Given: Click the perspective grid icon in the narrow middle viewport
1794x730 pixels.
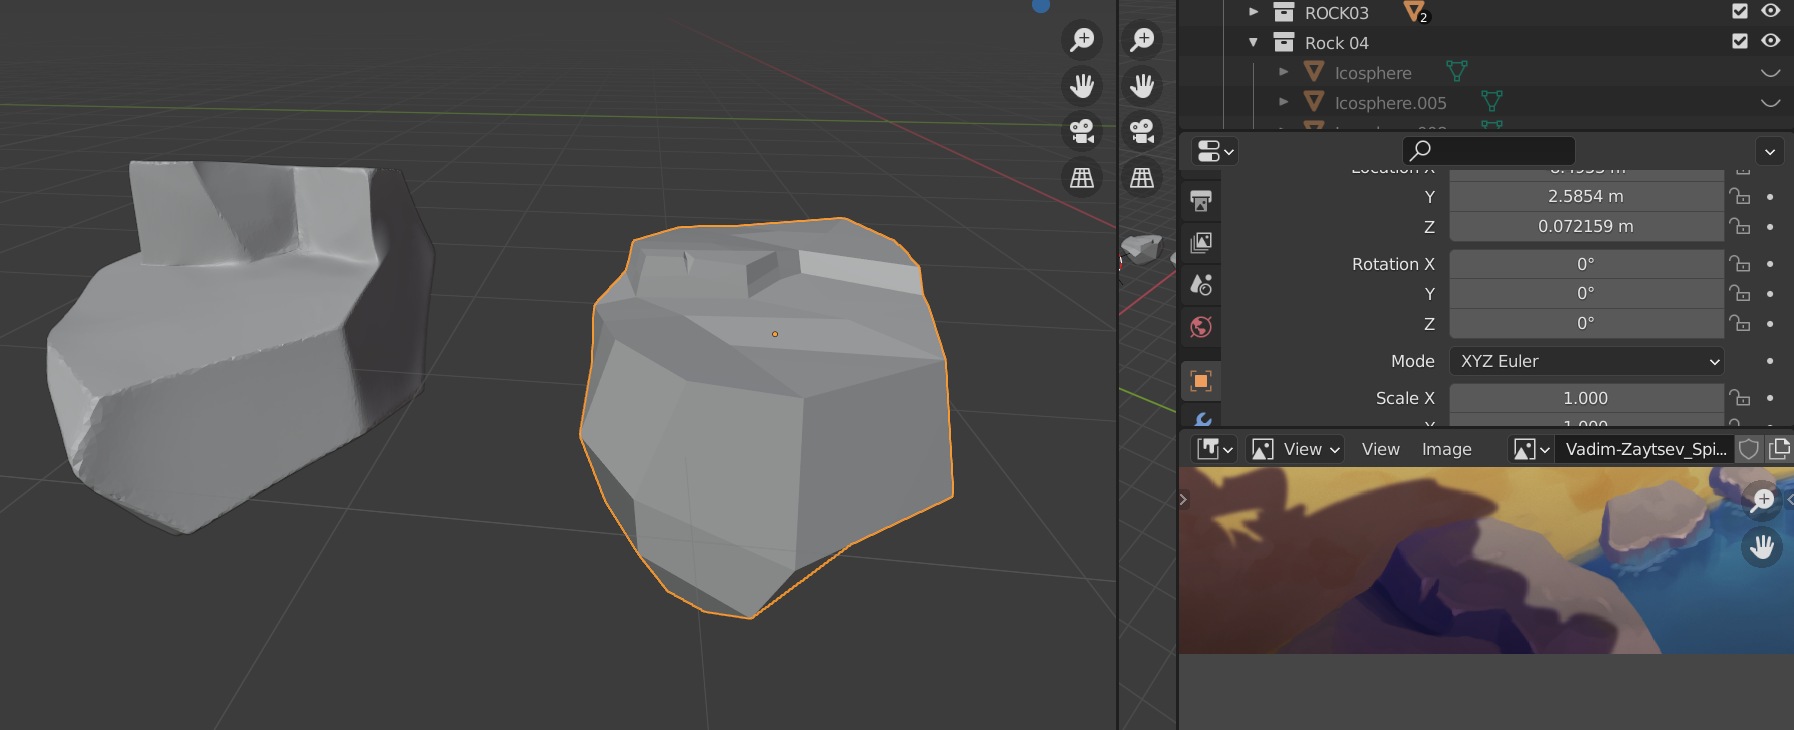Looking at the screenshot, I should coord(1142,178).
